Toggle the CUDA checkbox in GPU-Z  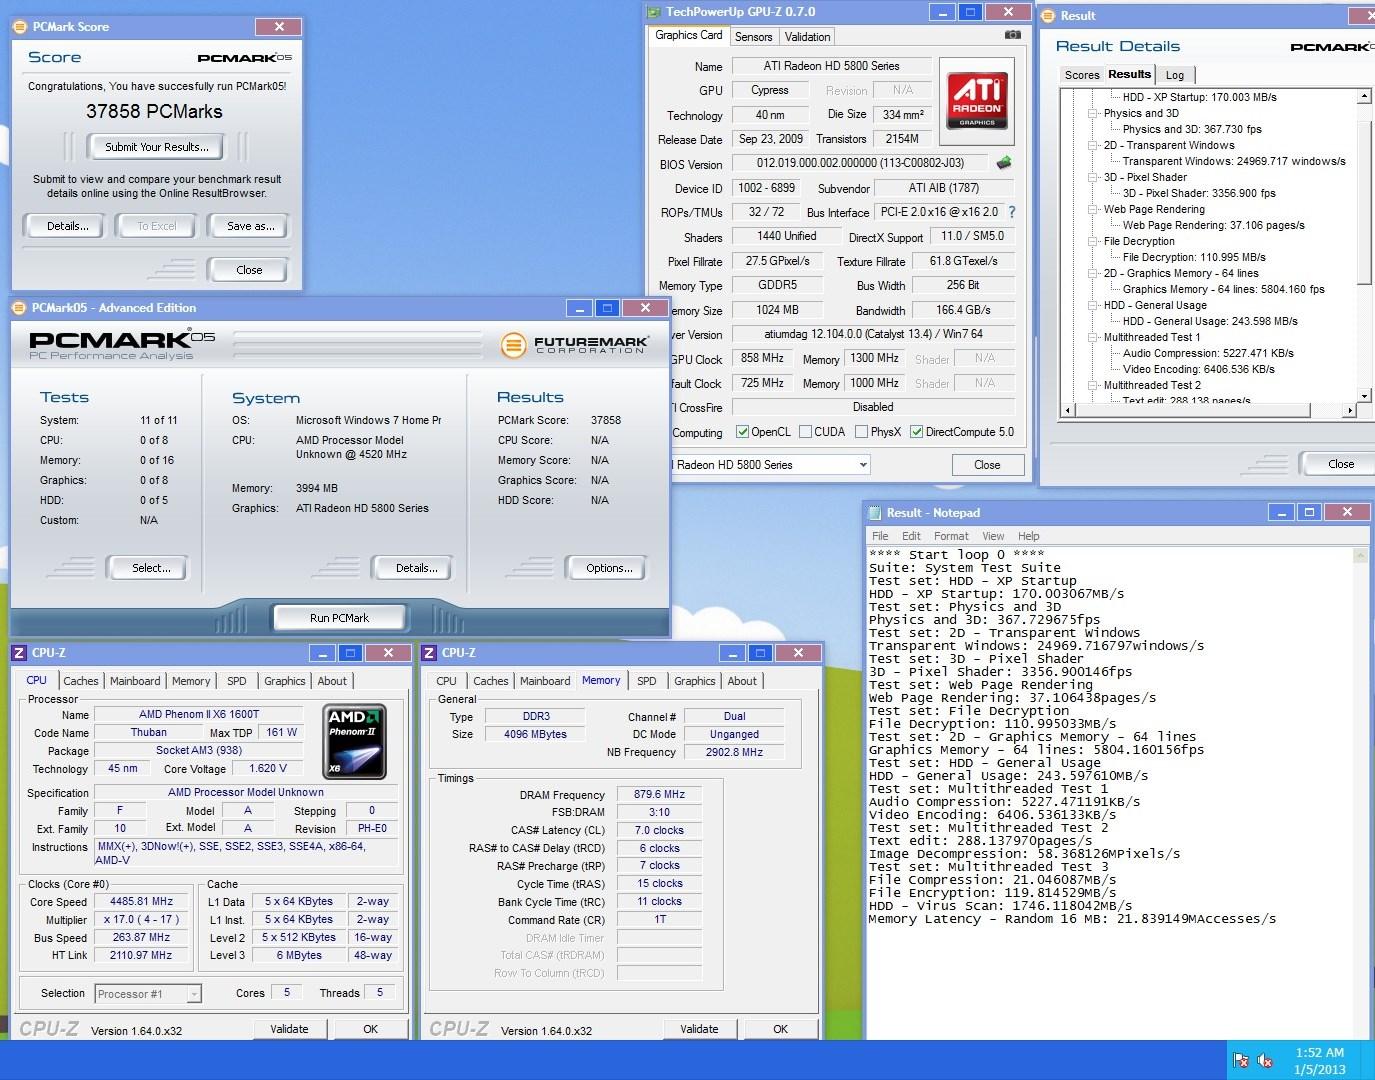(x=805, y=432)
